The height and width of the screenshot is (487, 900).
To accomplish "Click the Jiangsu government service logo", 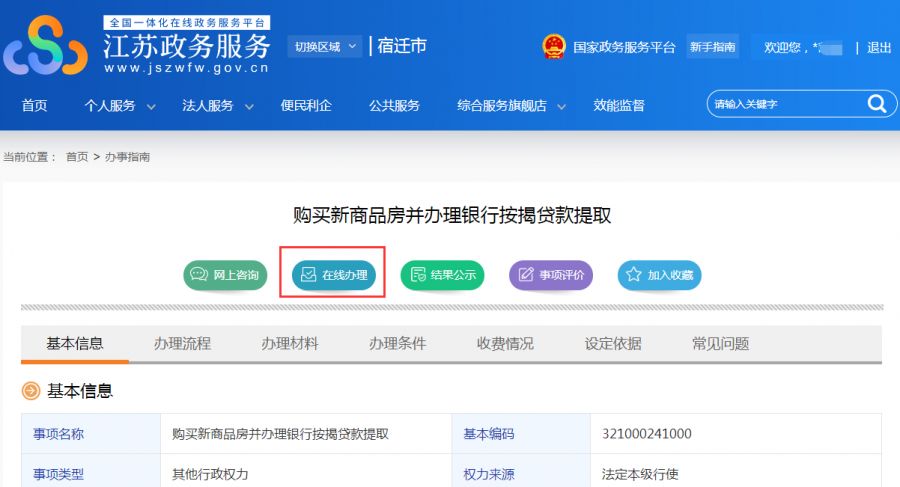I will pos(45,45).
